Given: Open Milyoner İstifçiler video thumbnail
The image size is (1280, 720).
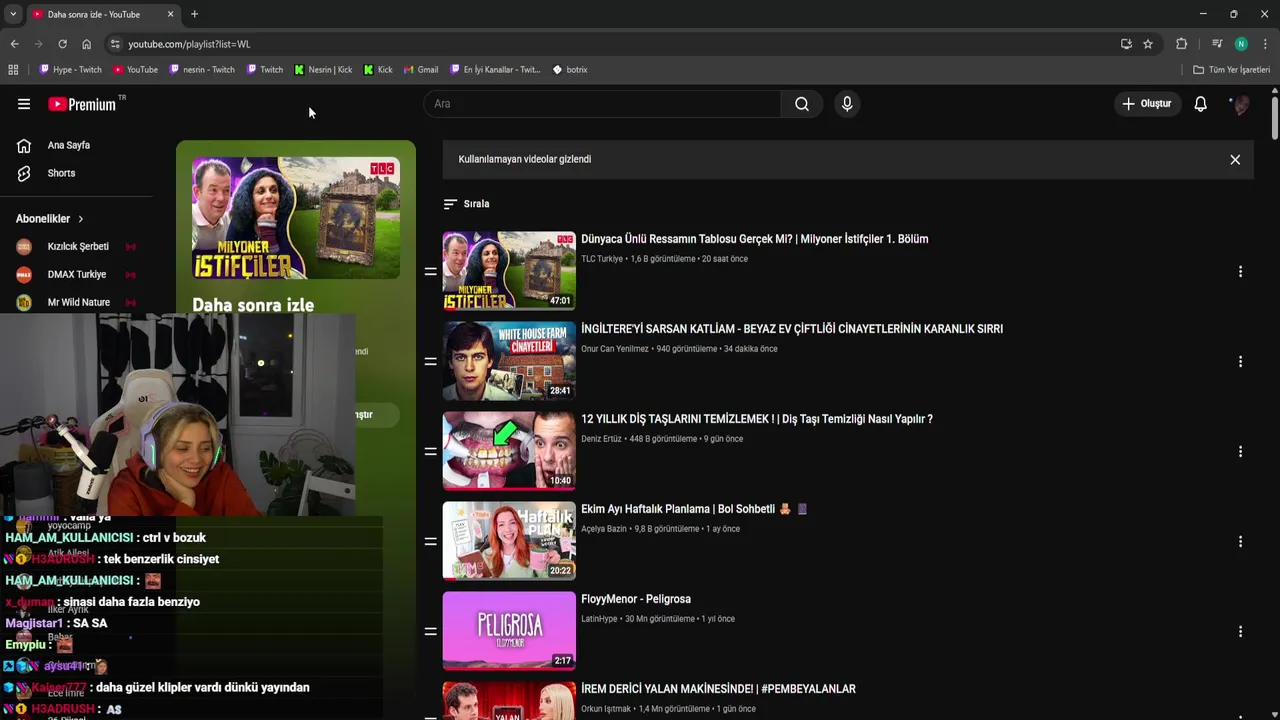Looking at the screenshot, I should click(x=509, y=270).
